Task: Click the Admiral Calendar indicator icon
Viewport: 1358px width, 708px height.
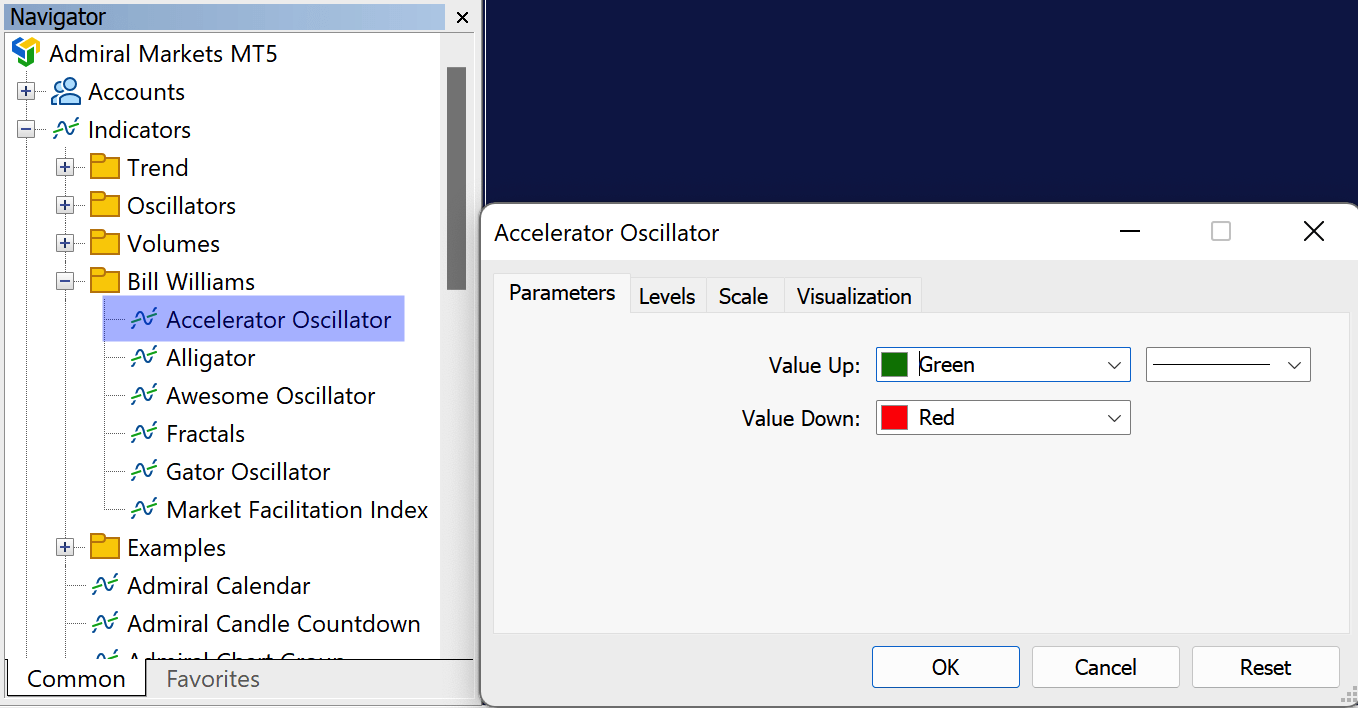Action: 105,586
